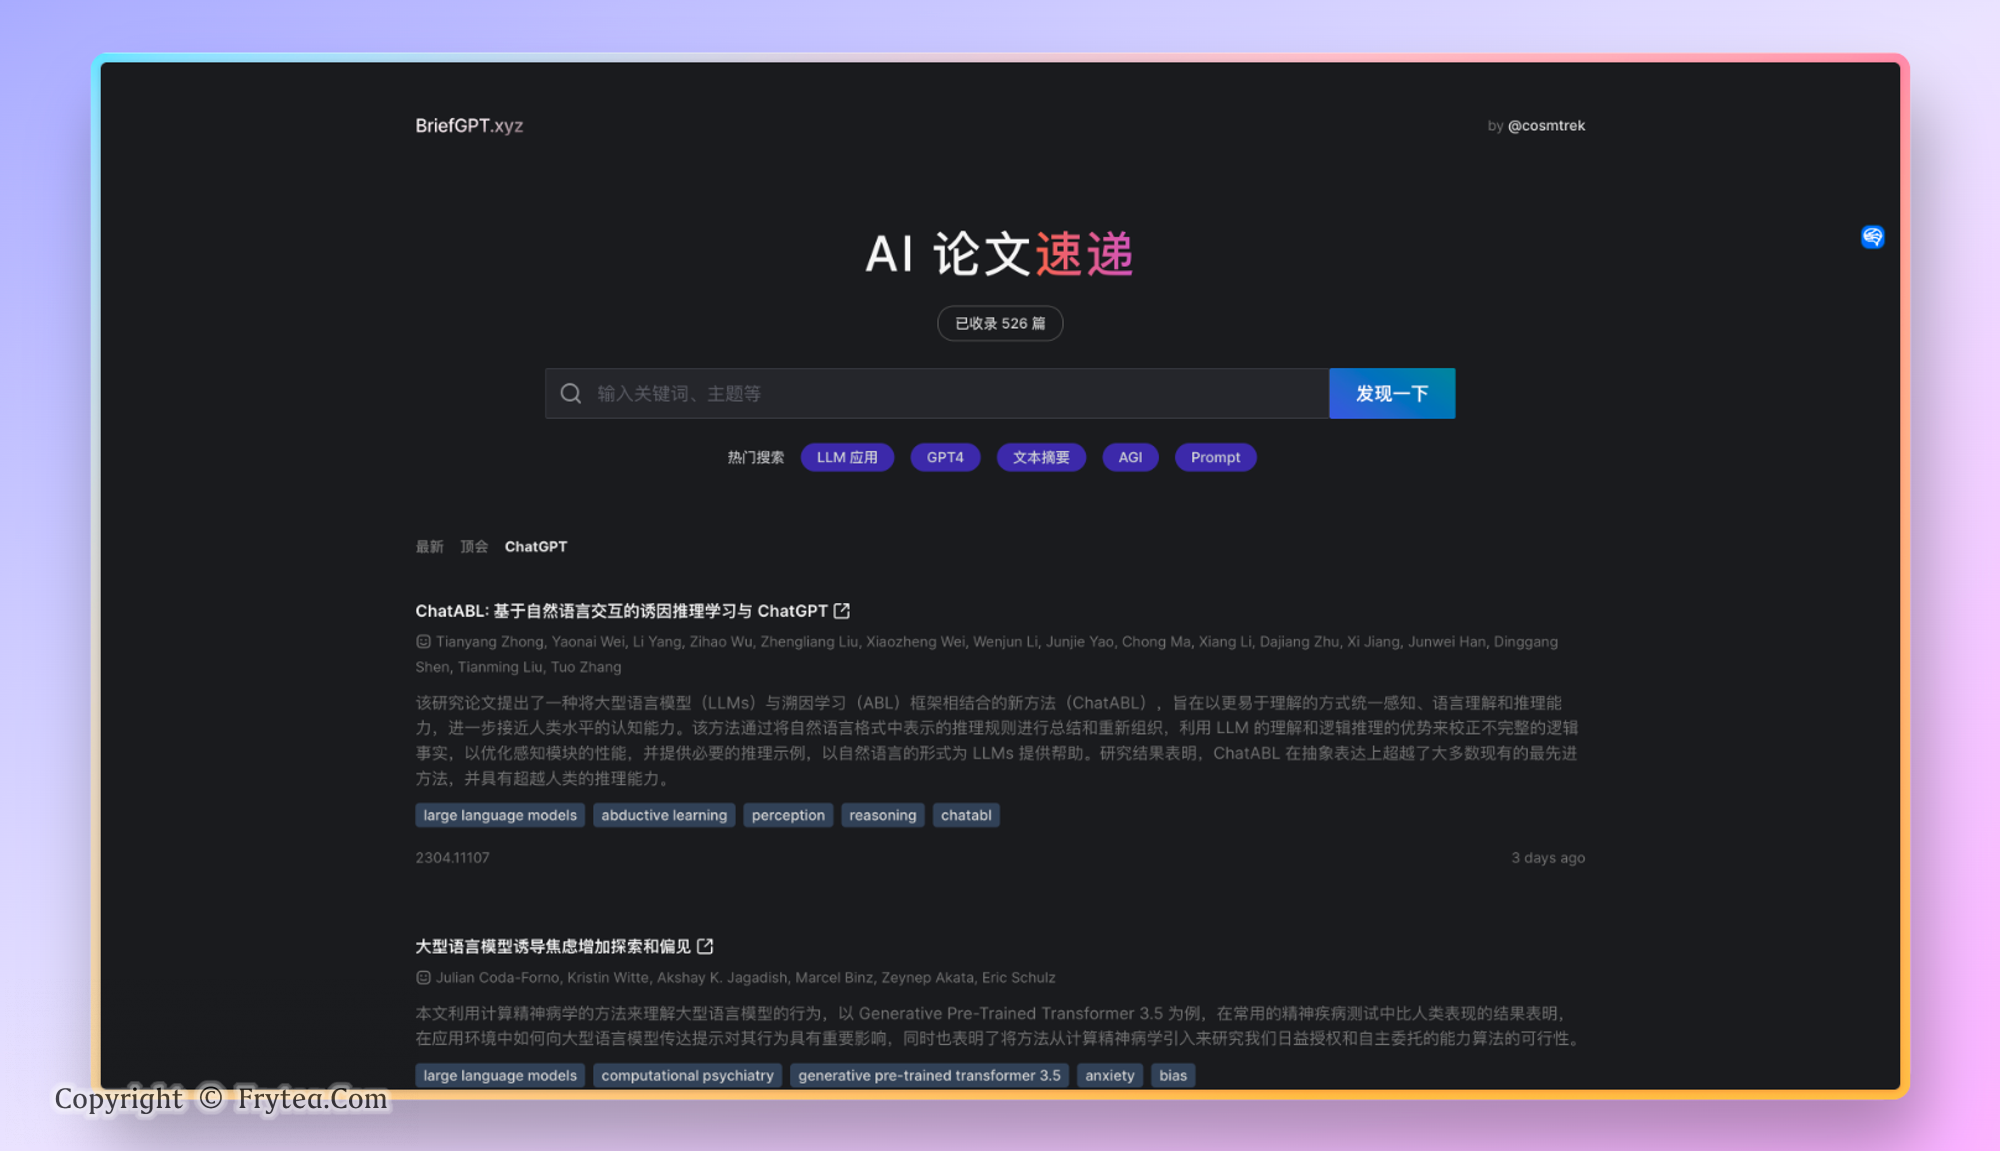This screenshot has width=2000, height=1151.
Task: Switch to the ChatGPT tab
Action: [x=536, y=547]
